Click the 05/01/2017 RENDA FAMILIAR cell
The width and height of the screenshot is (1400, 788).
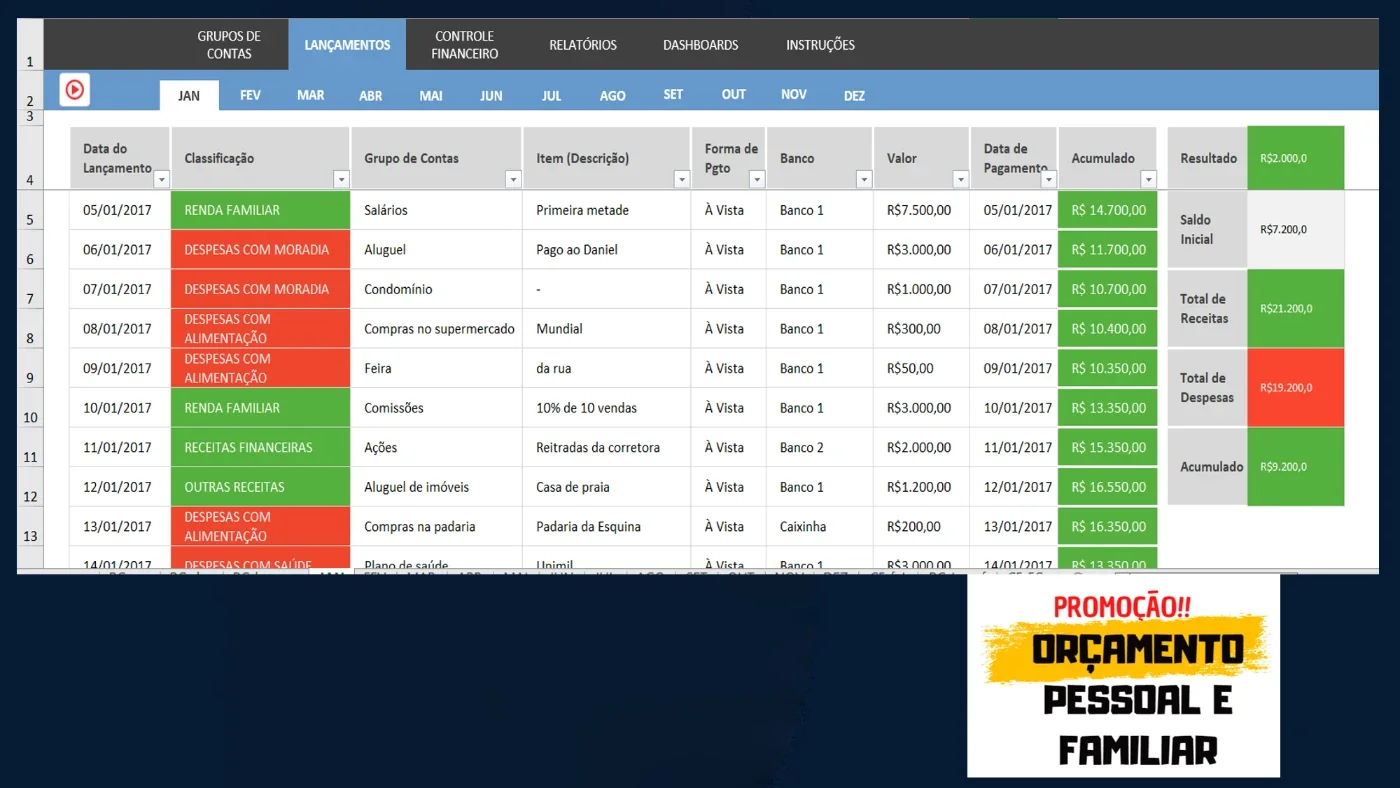(x=261, y=210)
